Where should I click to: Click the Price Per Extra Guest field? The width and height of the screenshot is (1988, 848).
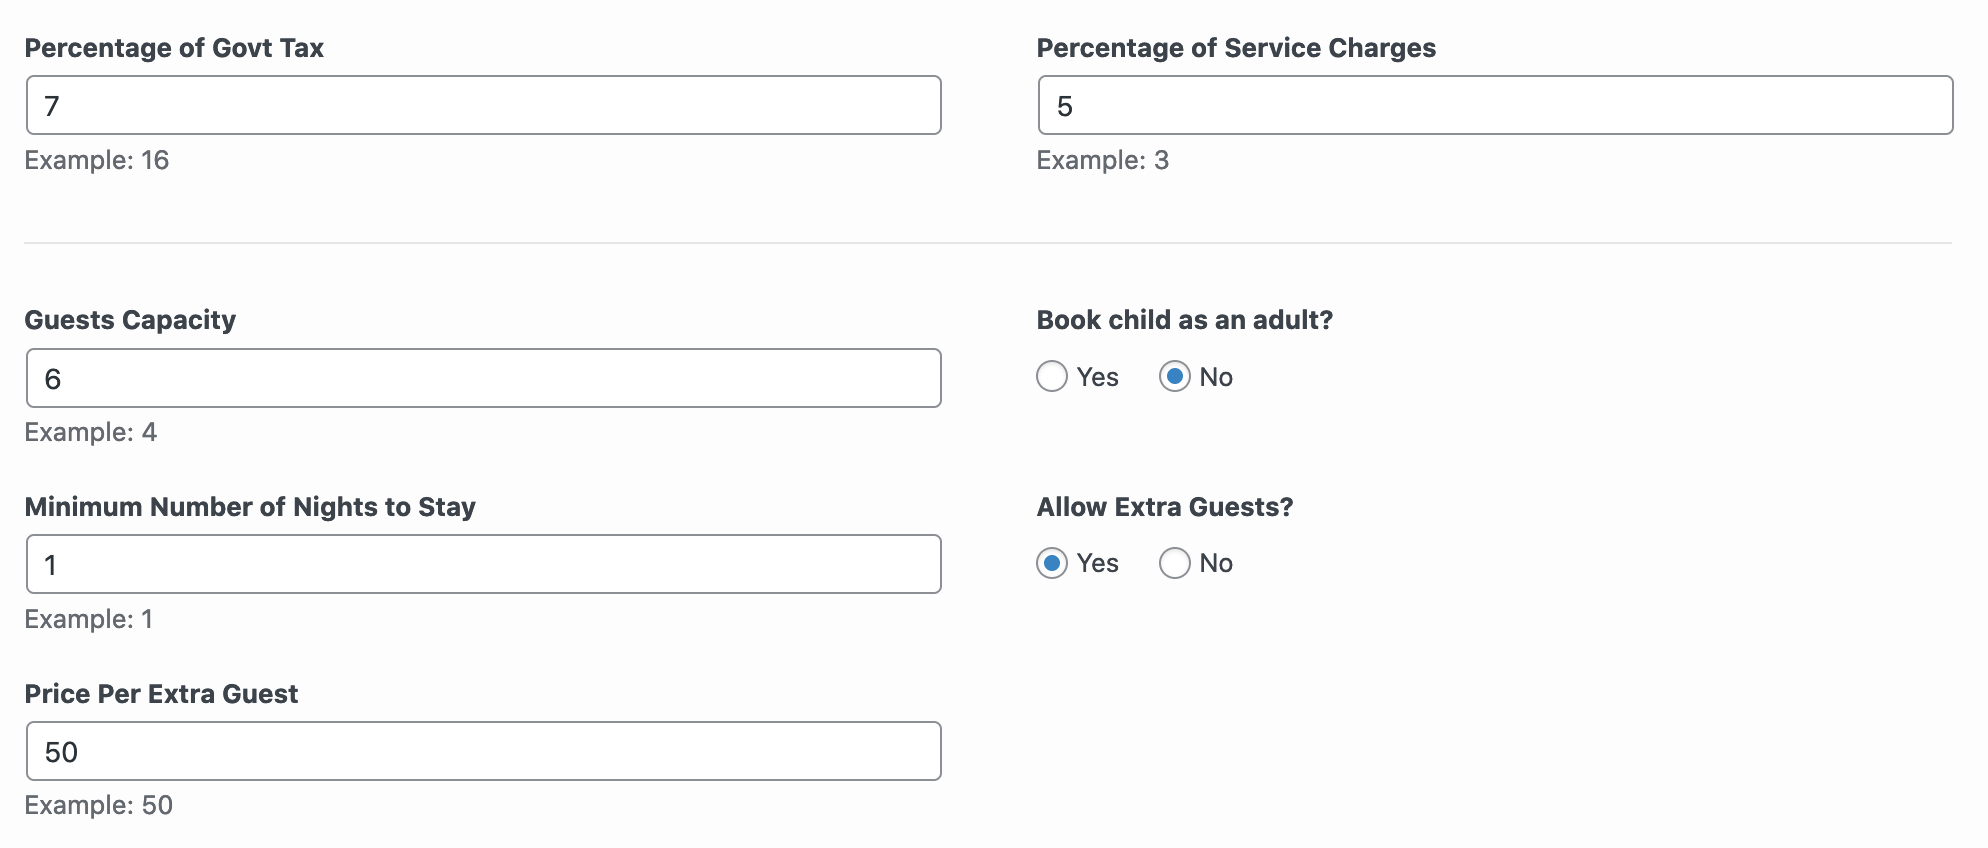pos(483,751)
